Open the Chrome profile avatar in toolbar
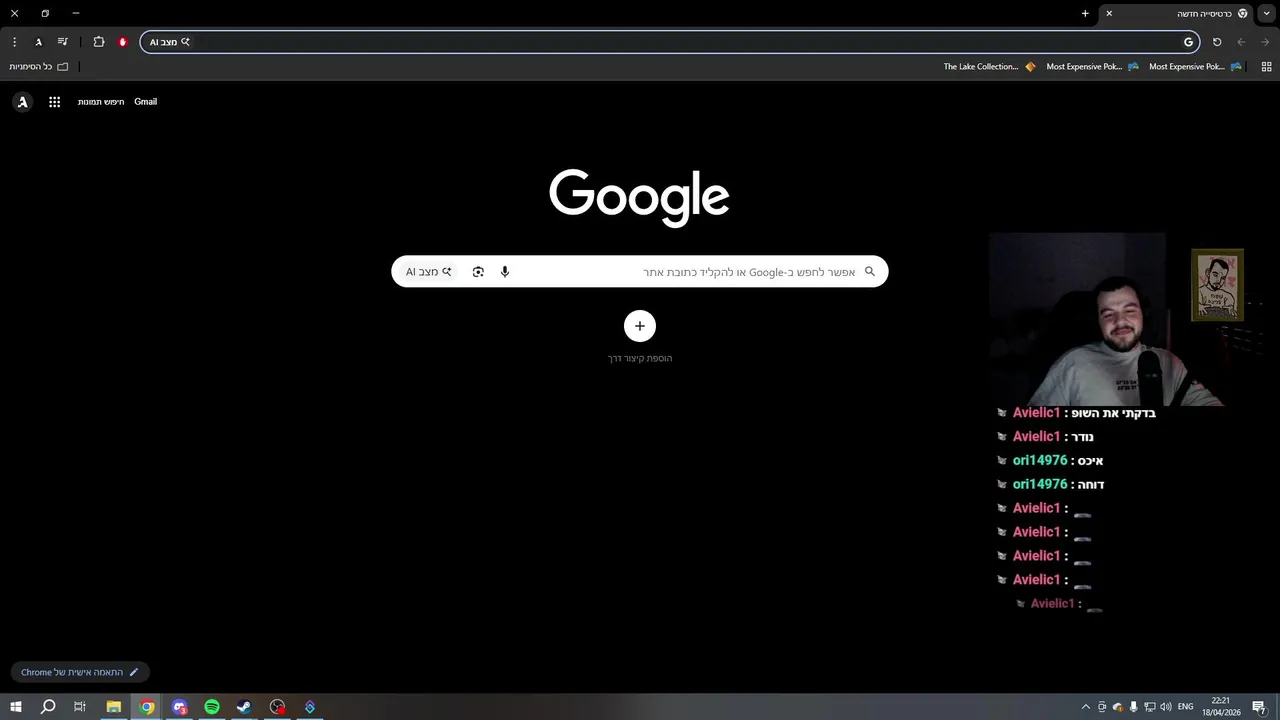This screenshot has height=720, width=1280. click(38, 42)
